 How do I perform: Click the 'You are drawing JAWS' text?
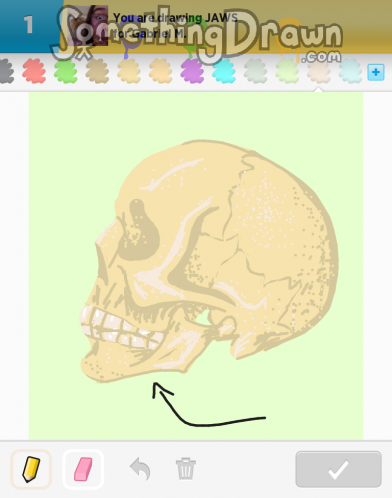tap(175, 18)
